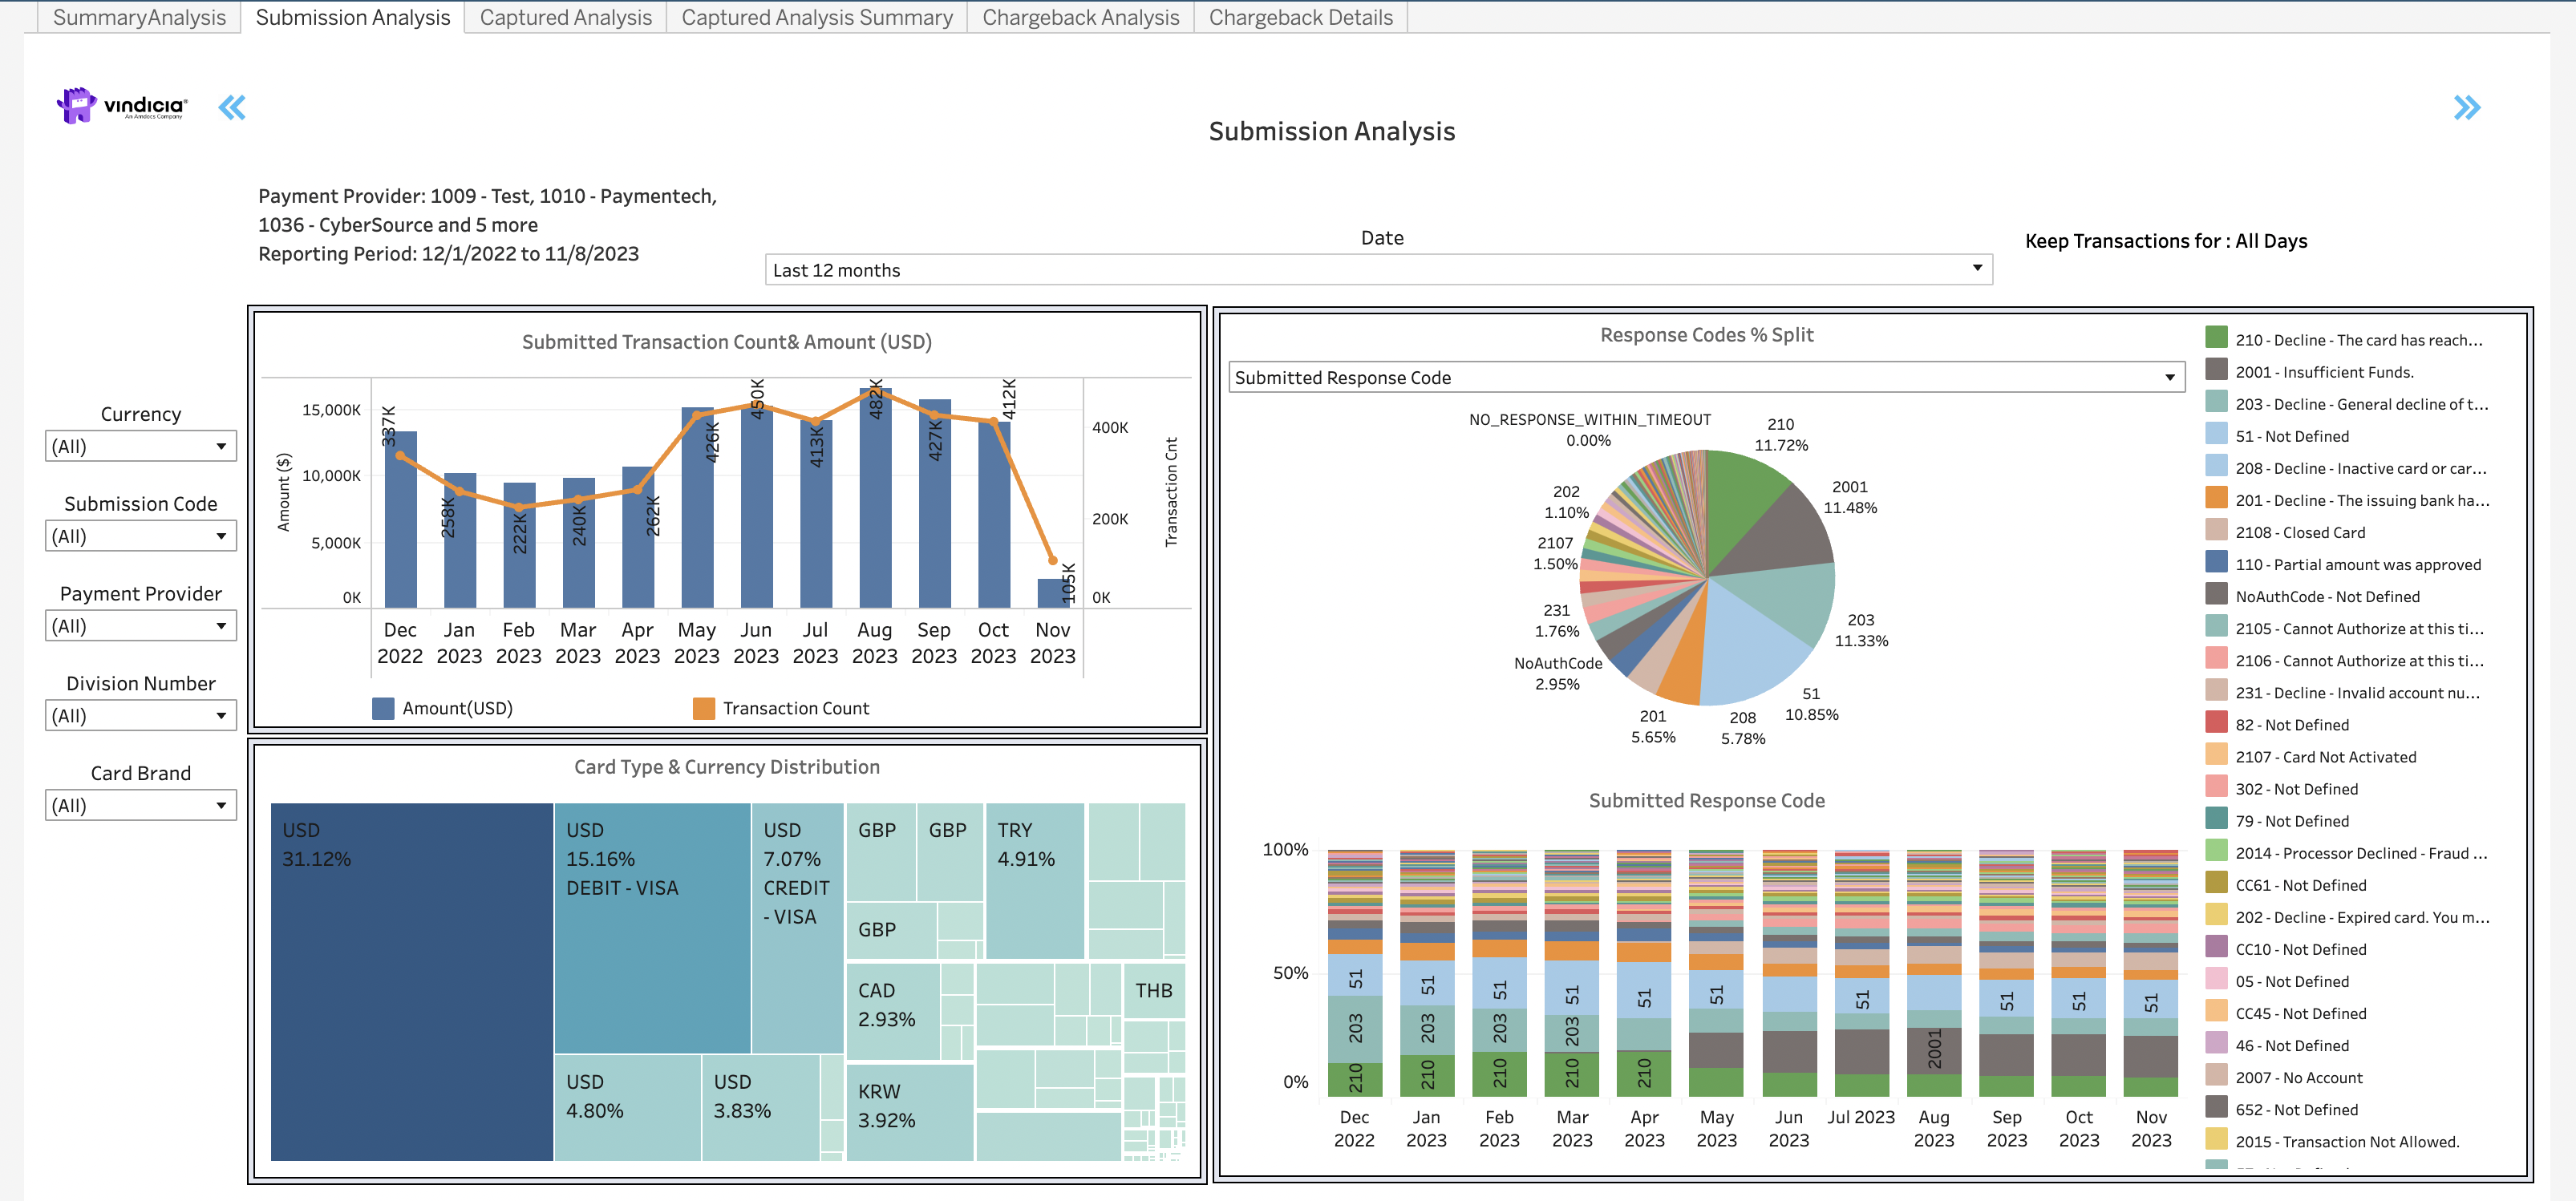Click legend swatch for 201 issuing bank
Screen dimensions: 2576x1201
[x=2216, y=499]
